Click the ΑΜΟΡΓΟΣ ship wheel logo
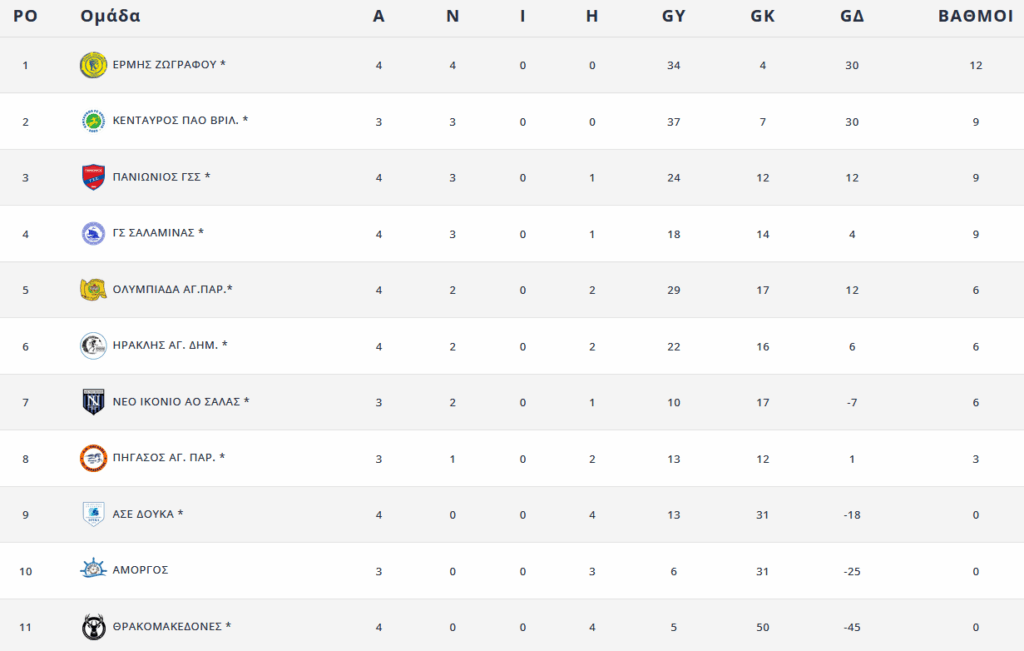The width and height of the screenshot is (1024, 651). [93, 570]
